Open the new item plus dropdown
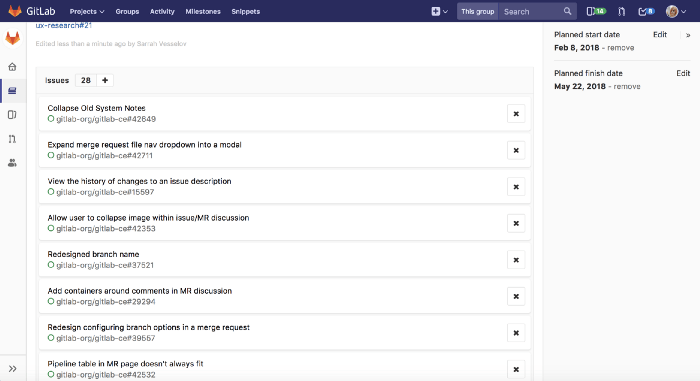700x381 pixels. (439, 12)
